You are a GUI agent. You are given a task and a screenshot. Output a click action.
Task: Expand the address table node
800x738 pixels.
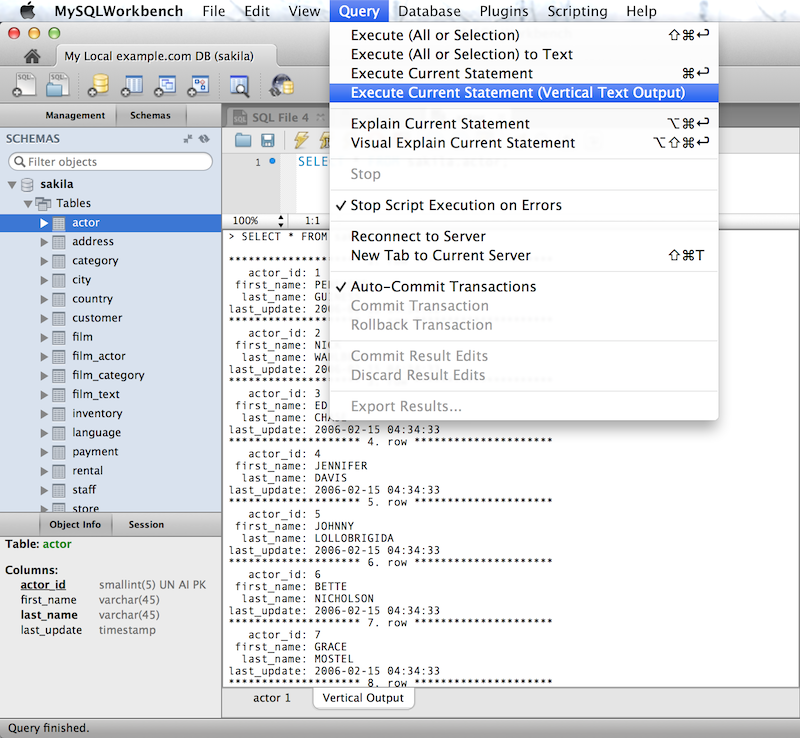coord(44,242)
